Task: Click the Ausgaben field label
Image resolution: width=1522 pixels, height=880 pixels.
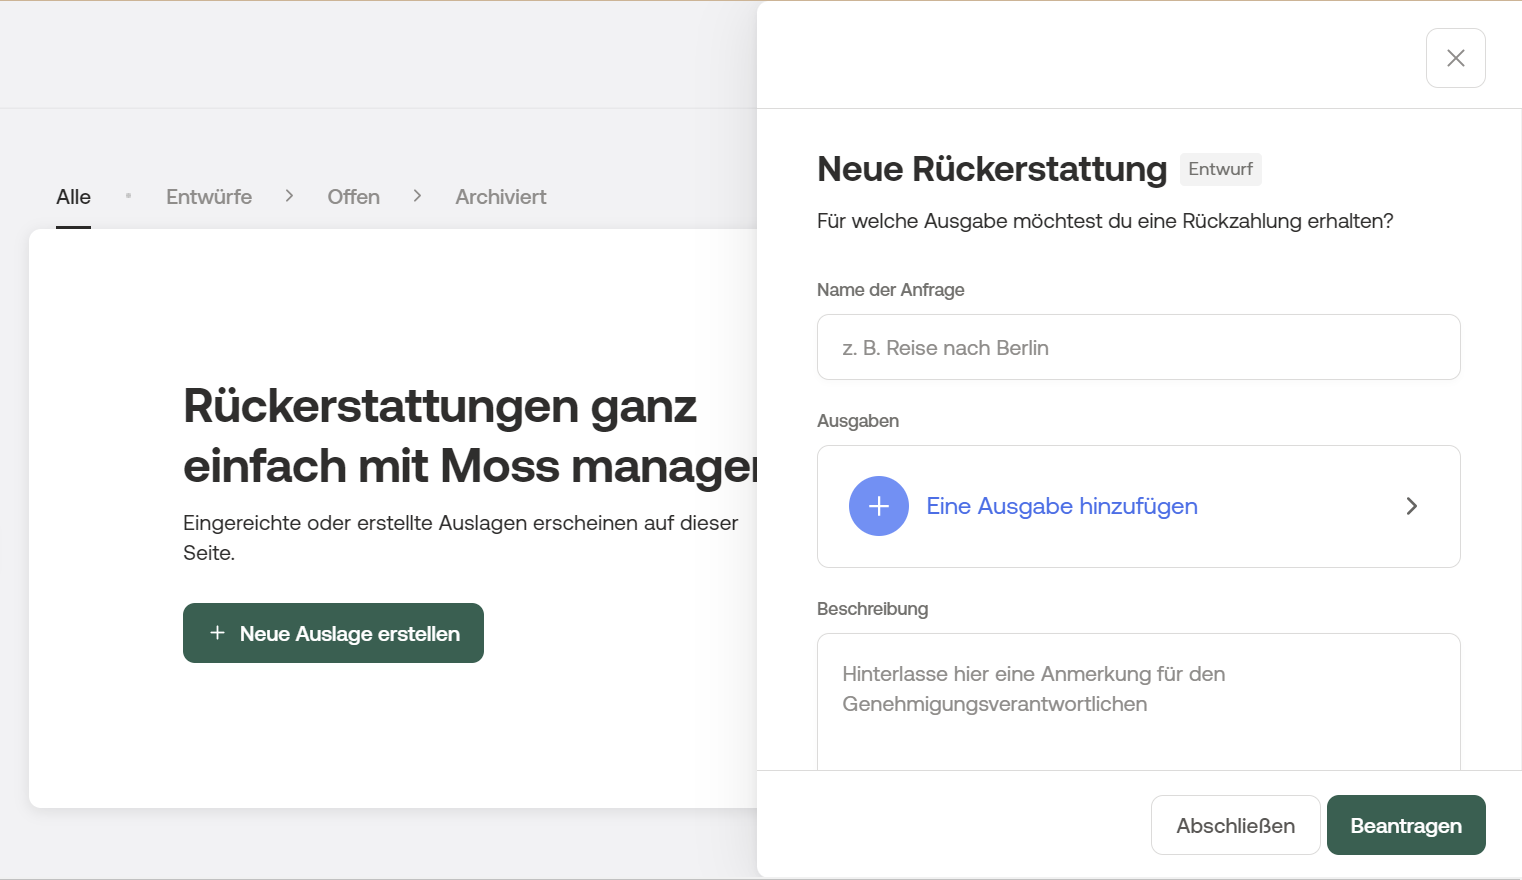Action: 858,421
